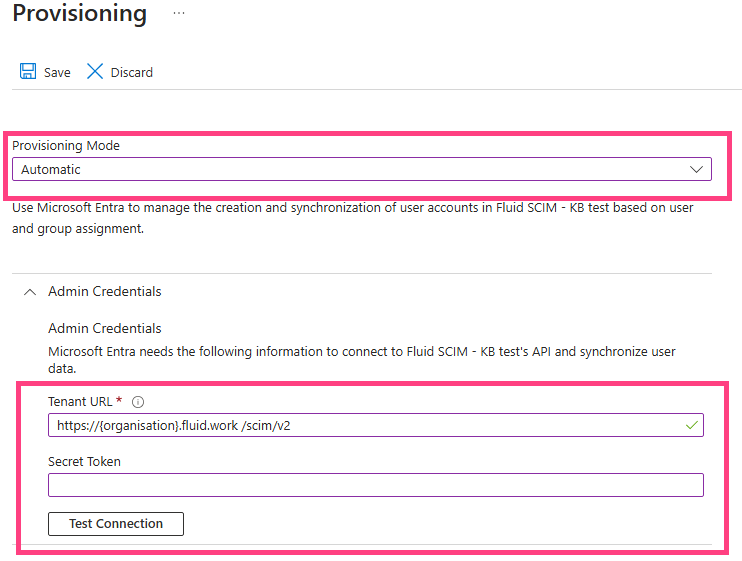Click the Secret Token input field
This screenshot has height=561, width=742.
tap(376, 485)
